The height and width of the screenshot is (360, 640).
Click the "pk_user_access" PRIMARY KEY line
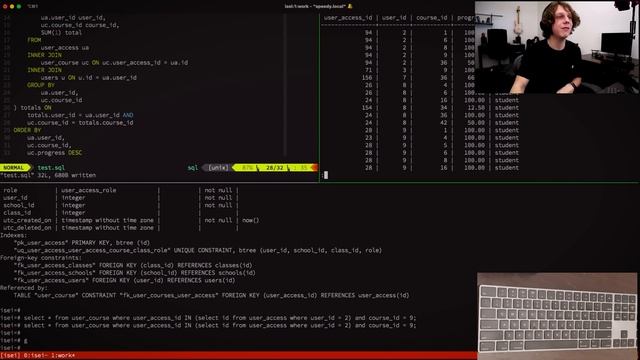coord(82,242)
